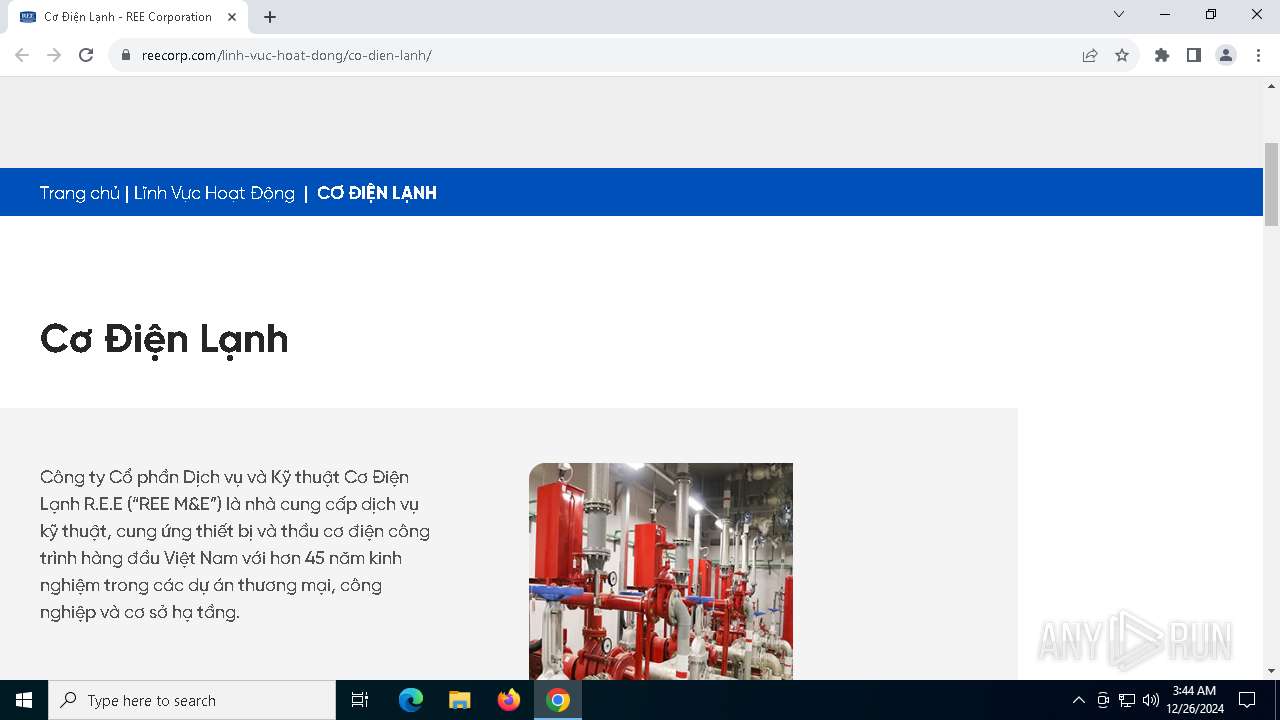Screen dimensions: 1280x720
Task: Bookmark this page with the star
Action: click(1122, 55)
